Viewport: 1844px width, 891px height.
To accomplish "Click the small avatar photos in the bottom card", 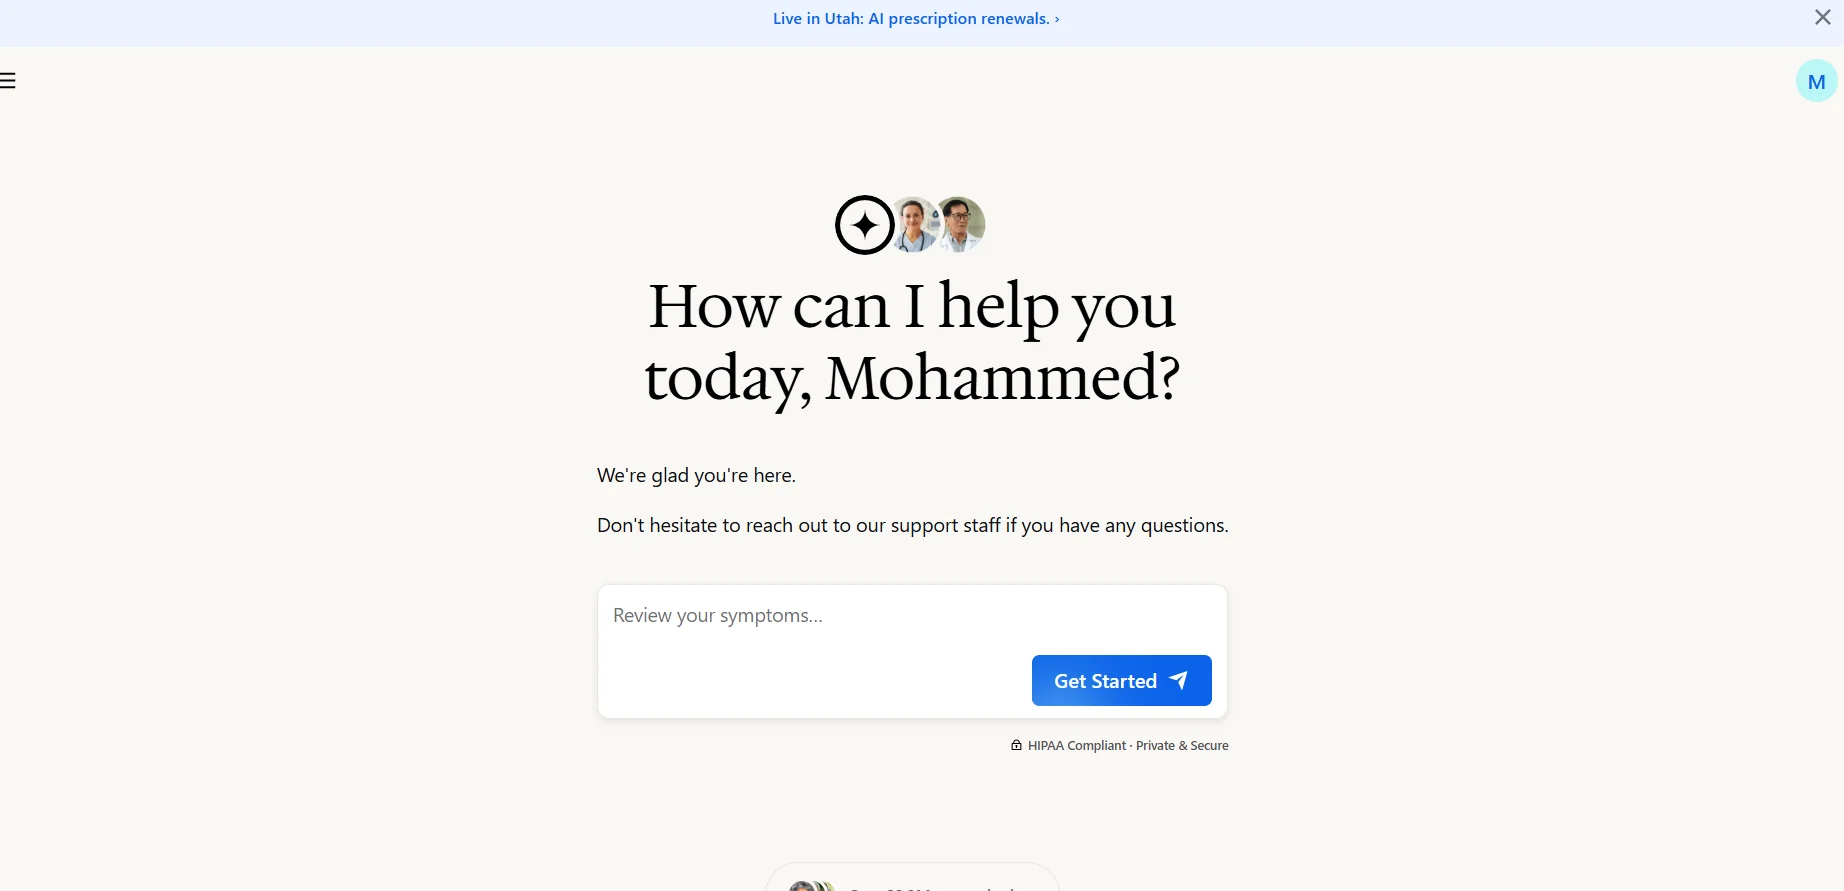I will coord(810,886).
